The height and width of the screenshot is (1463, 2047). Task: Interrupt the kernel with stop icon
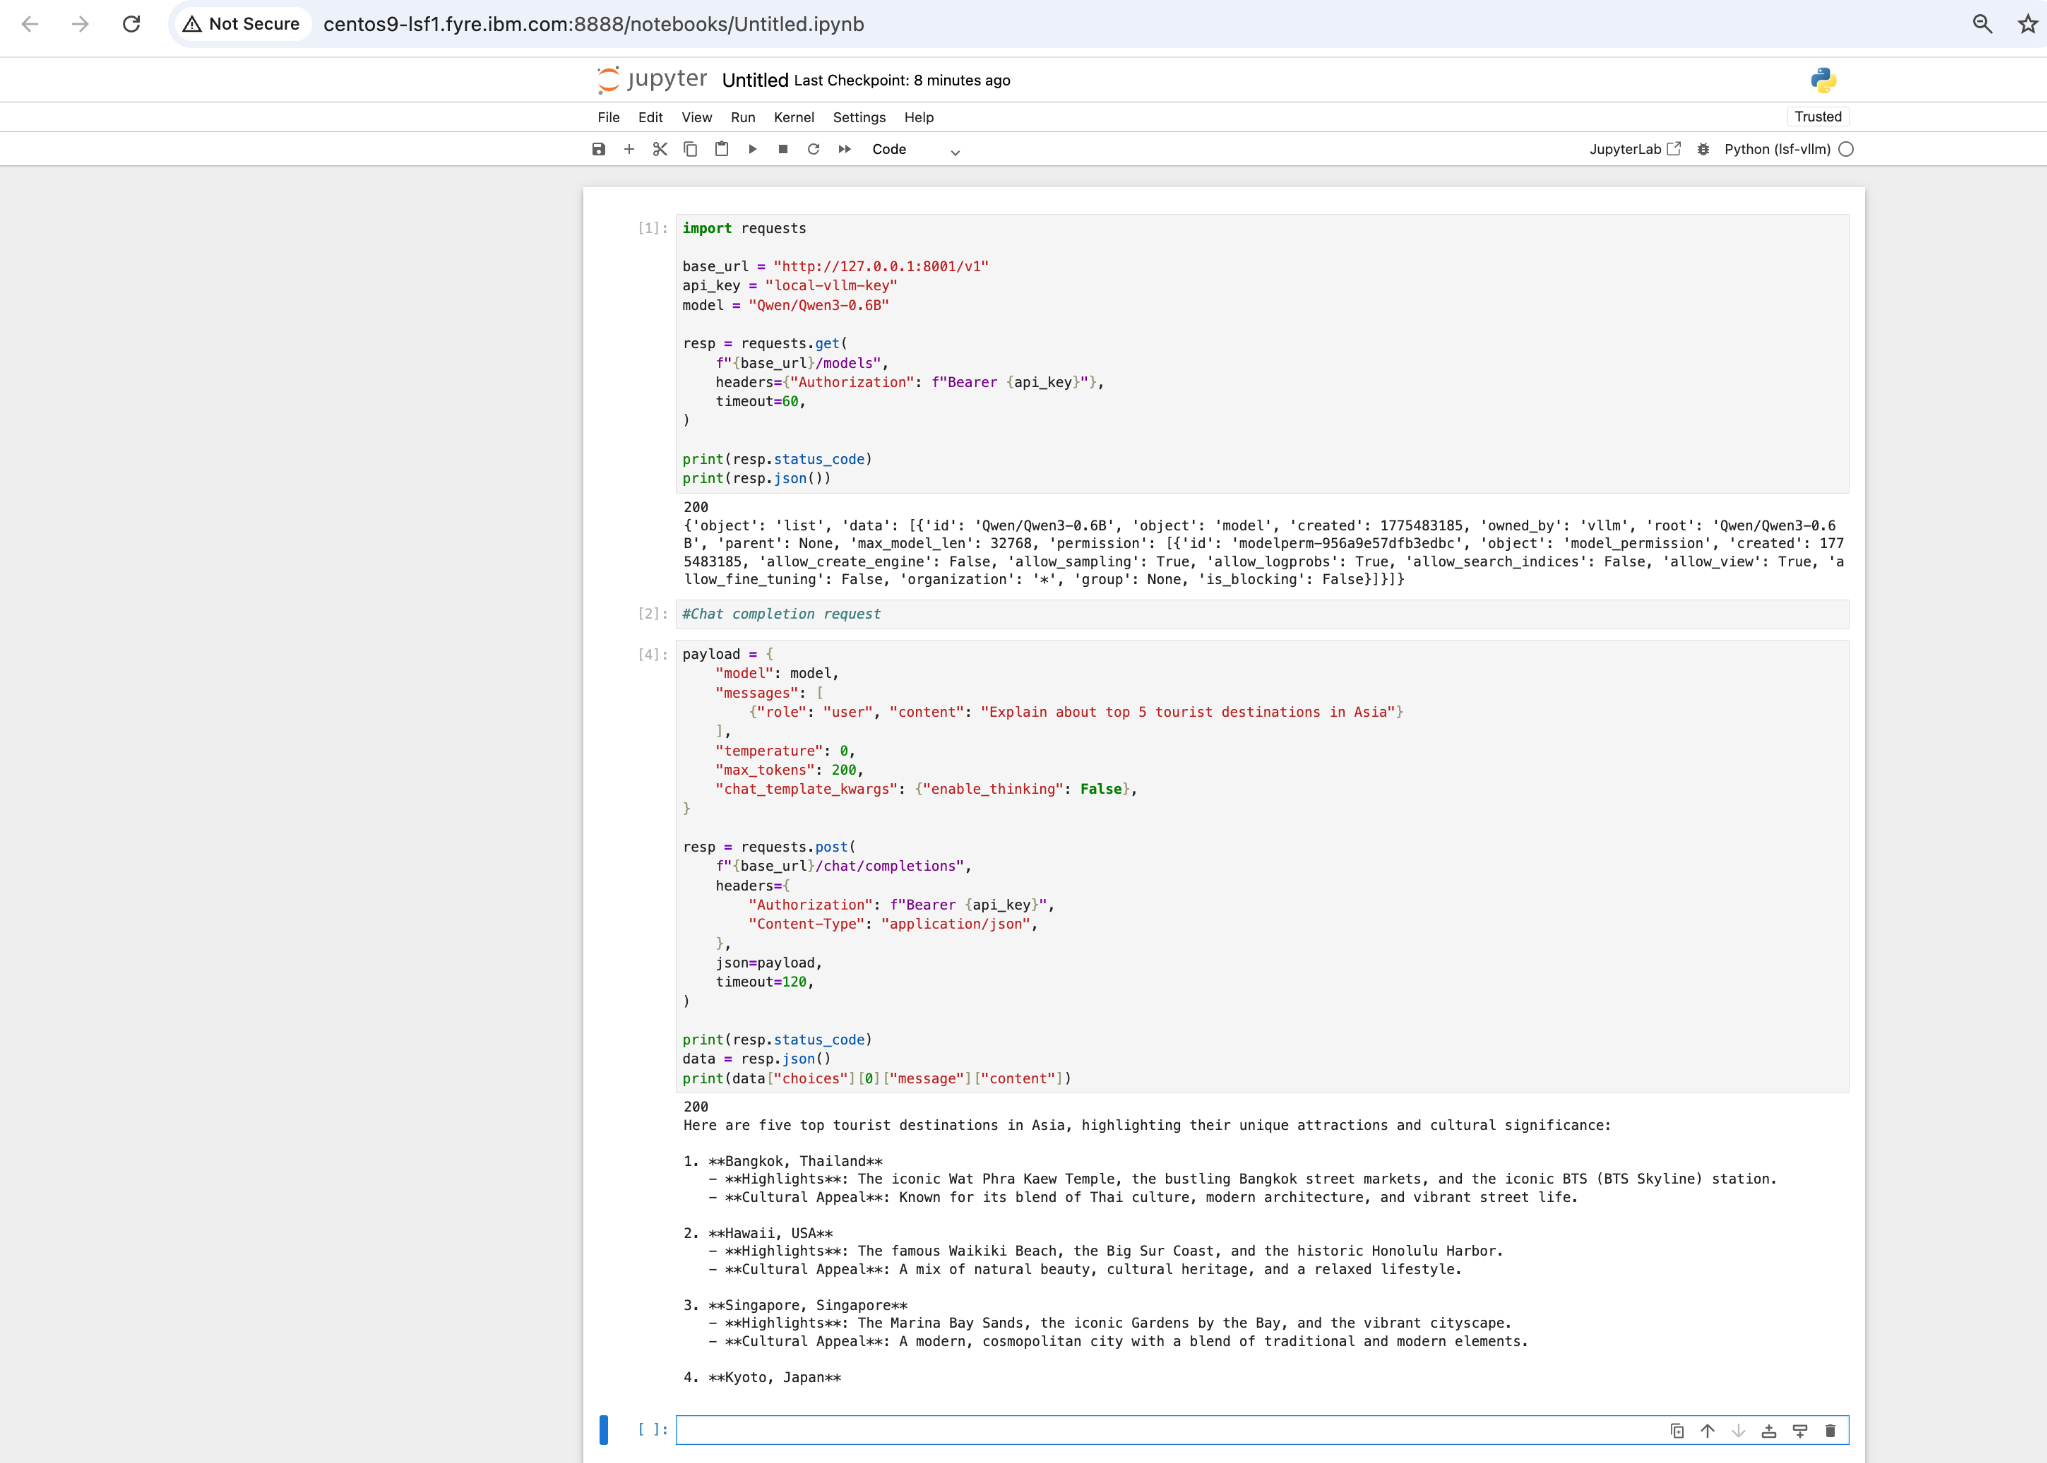pos(783,149)
